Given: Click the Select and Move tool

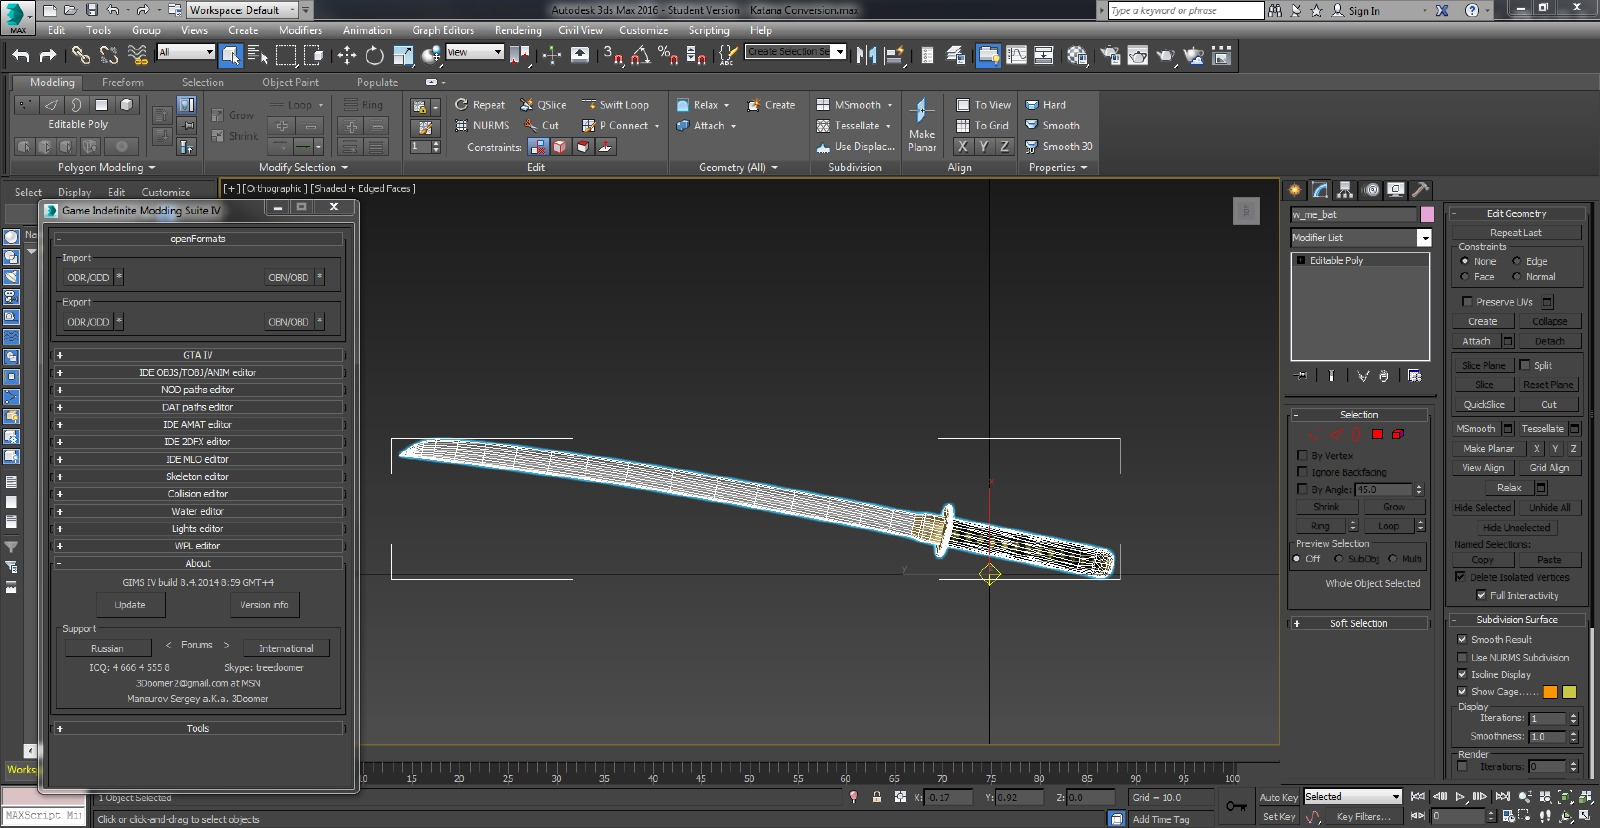Looking at the screenshot, I should [x=347, y=55].
